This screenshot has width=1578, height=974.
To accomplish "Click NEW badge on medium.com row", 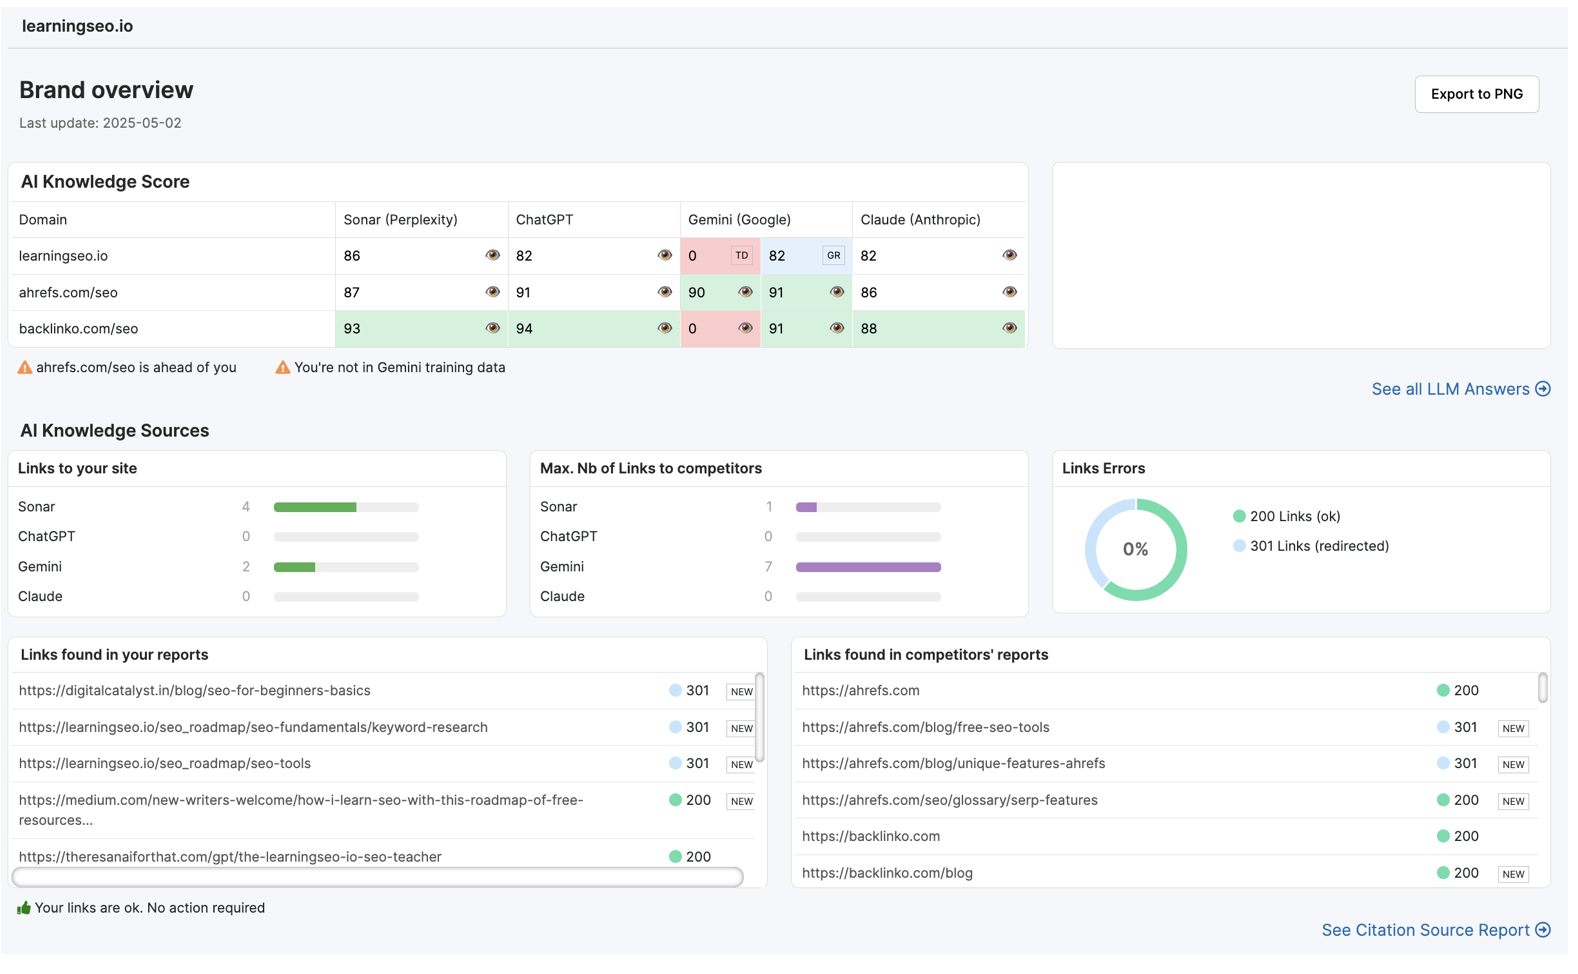I will [x=741, y=801].
